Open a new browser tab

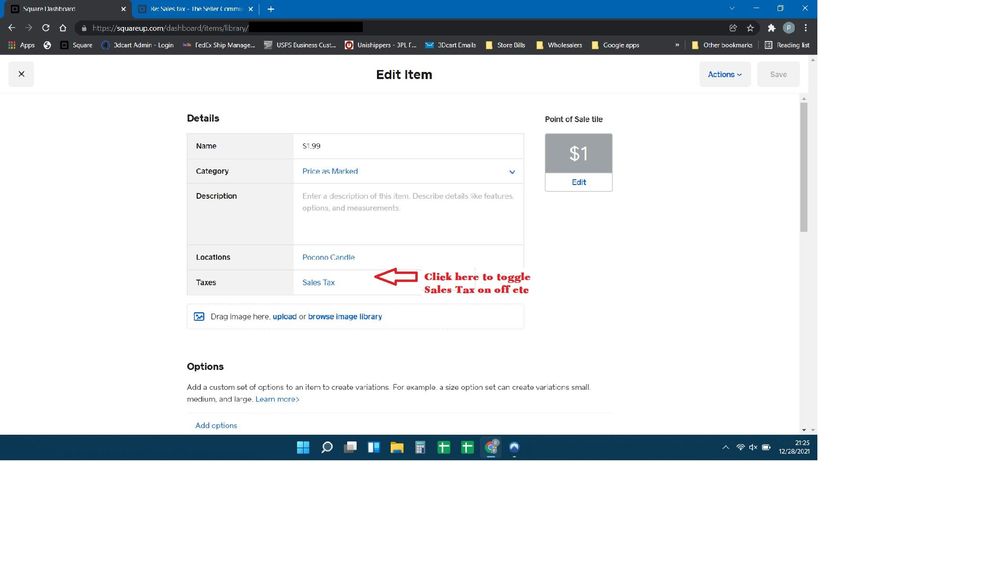271,9
